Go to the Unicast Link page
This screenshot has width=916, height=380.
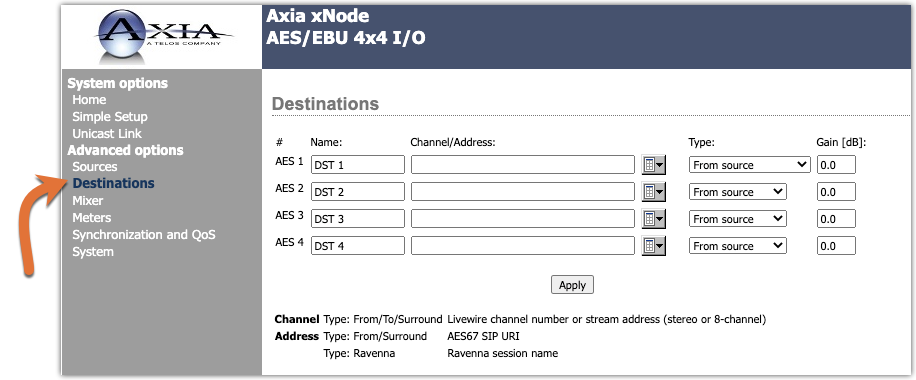click(x=107, y=133)
